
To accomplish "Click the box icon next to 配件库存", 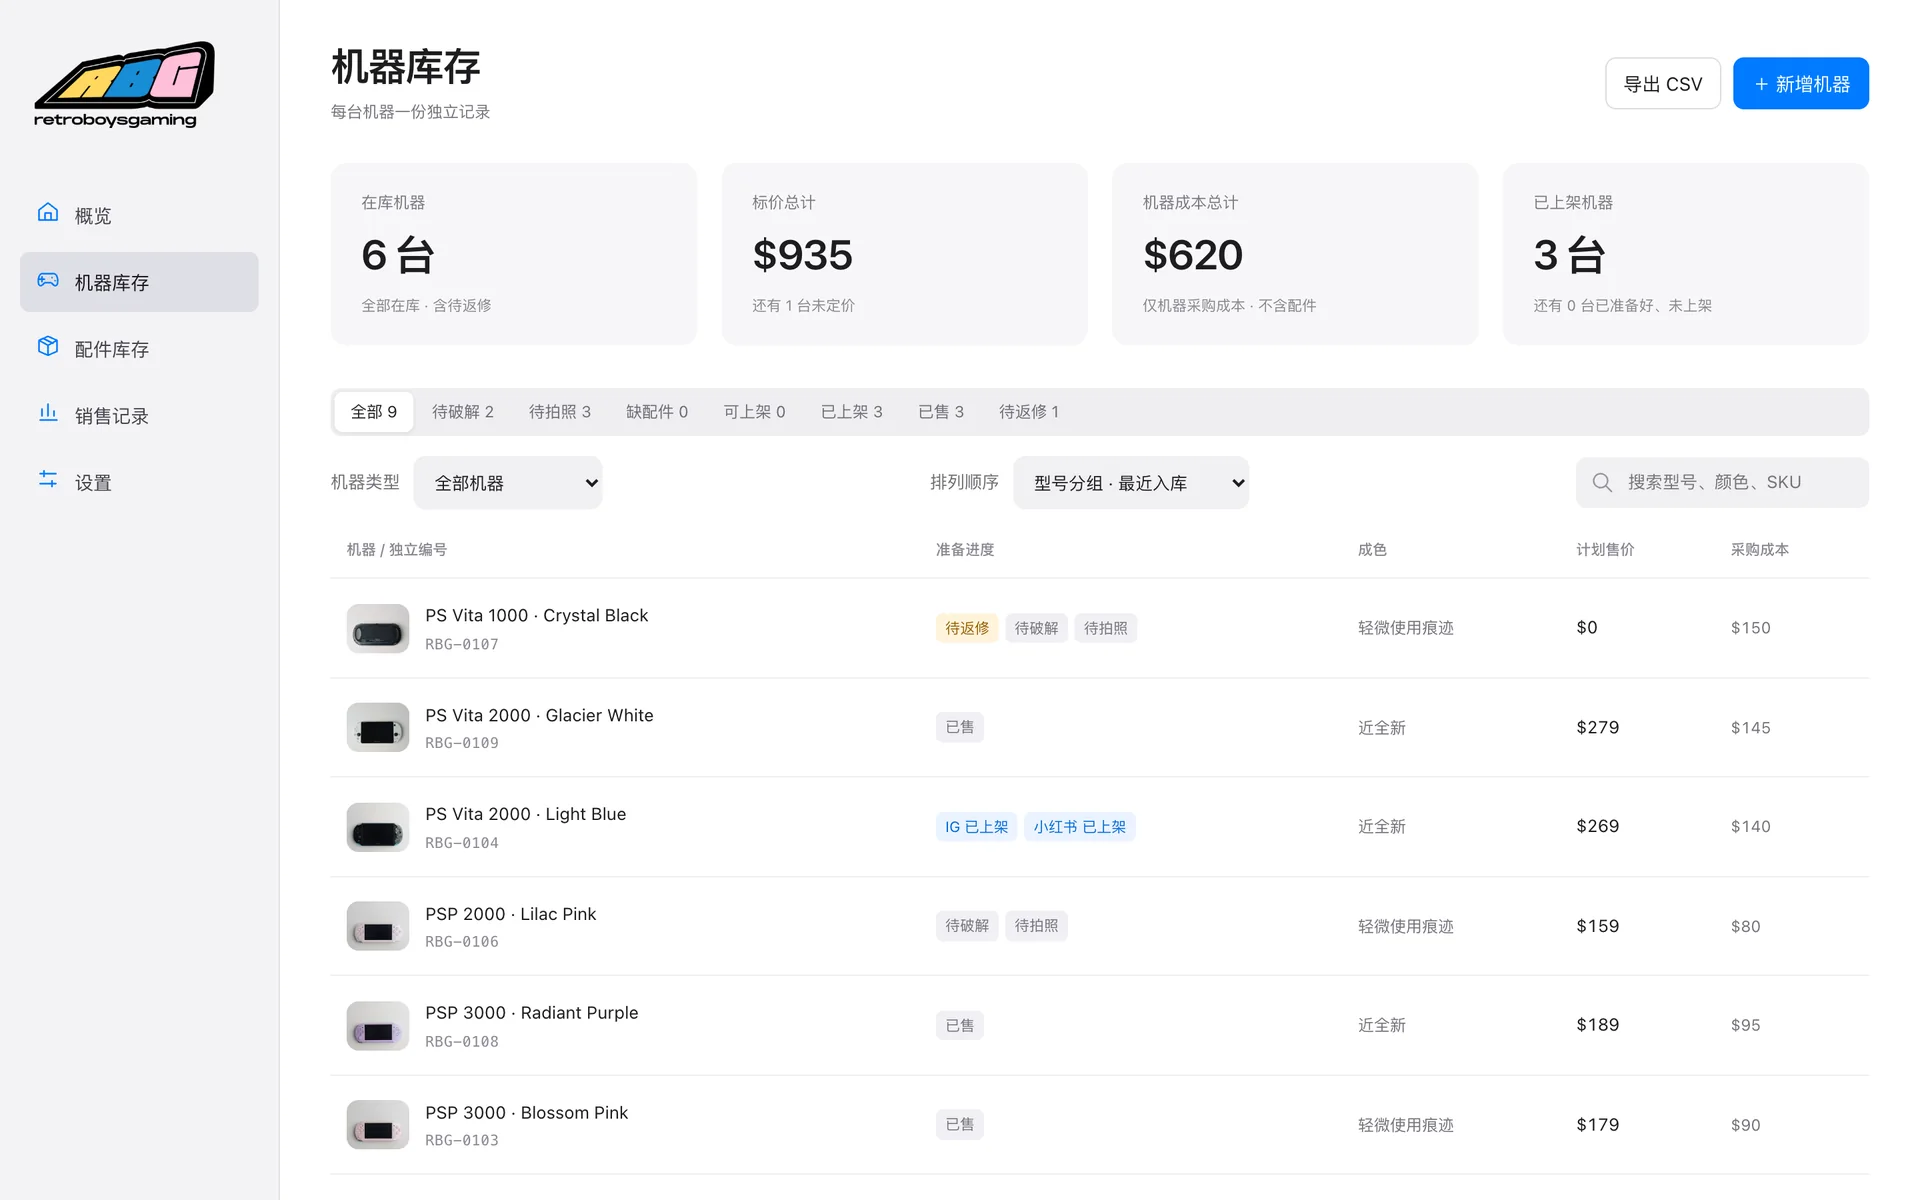I will (x=48, y=346).
